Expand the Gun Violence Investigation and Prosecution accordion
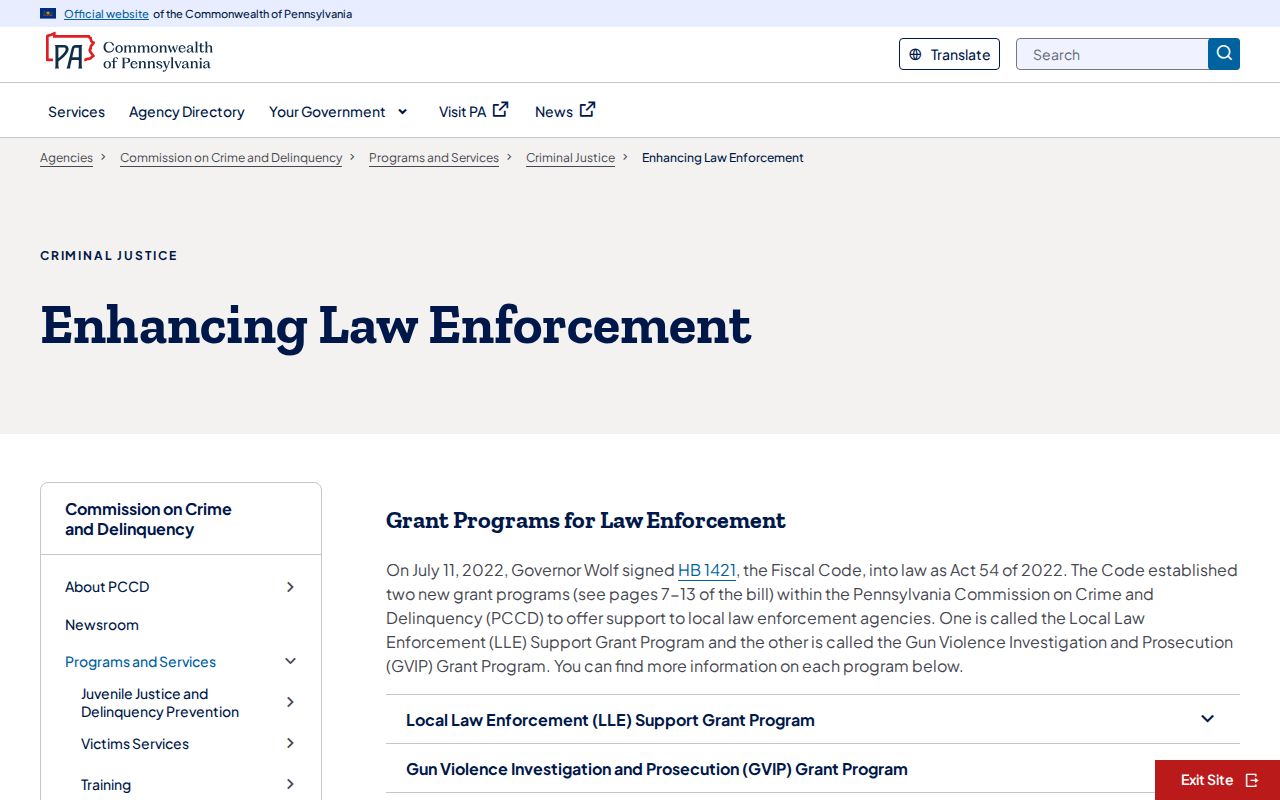The image size is (1280, 800). tap(813, 769)
